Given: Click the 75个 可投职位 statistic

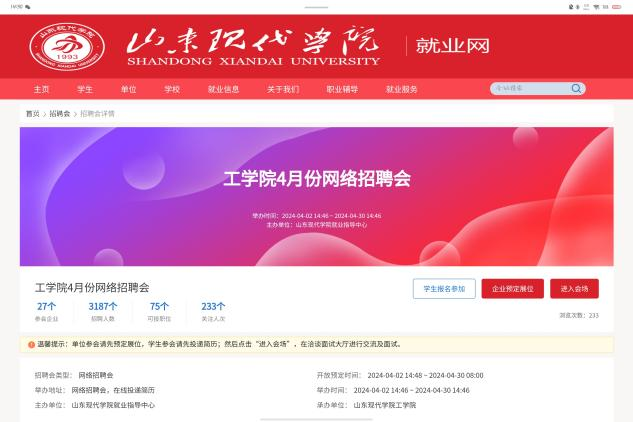Looking at the screenshot, I should [x=159, y=311].
